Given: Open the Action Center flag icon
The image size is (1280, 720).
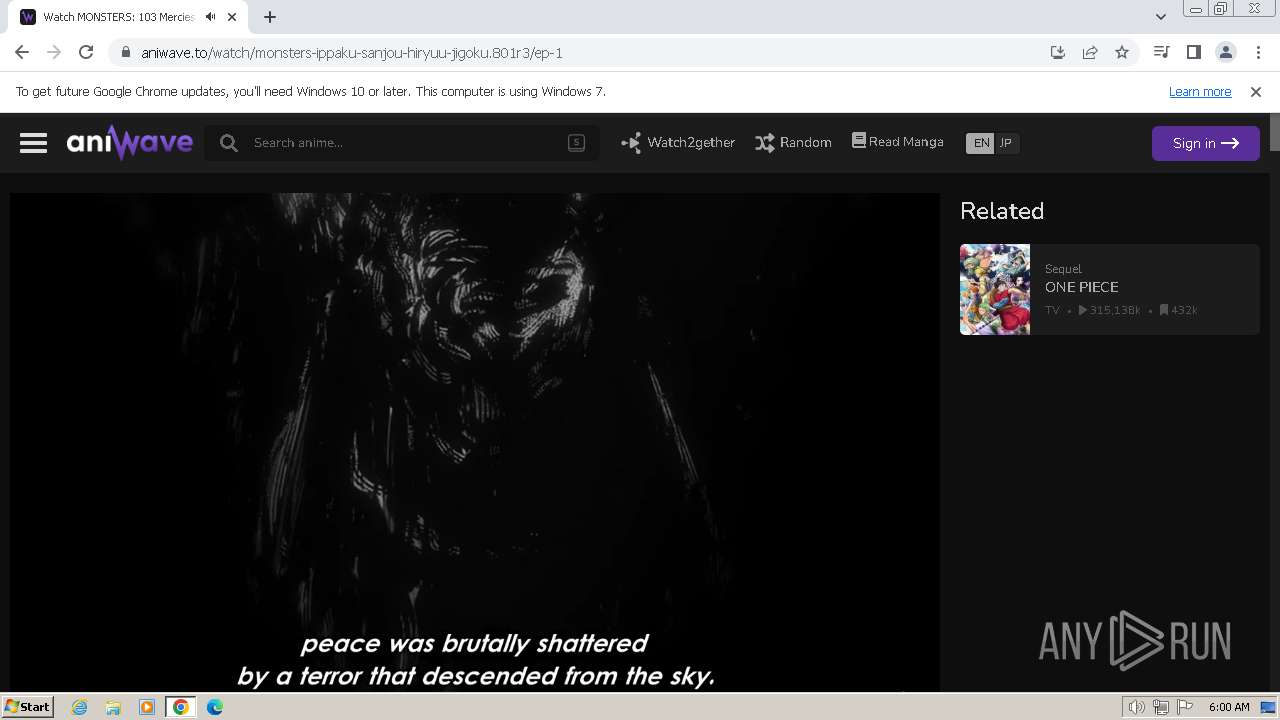Looking at the screenshot, I should [1185, 707].
